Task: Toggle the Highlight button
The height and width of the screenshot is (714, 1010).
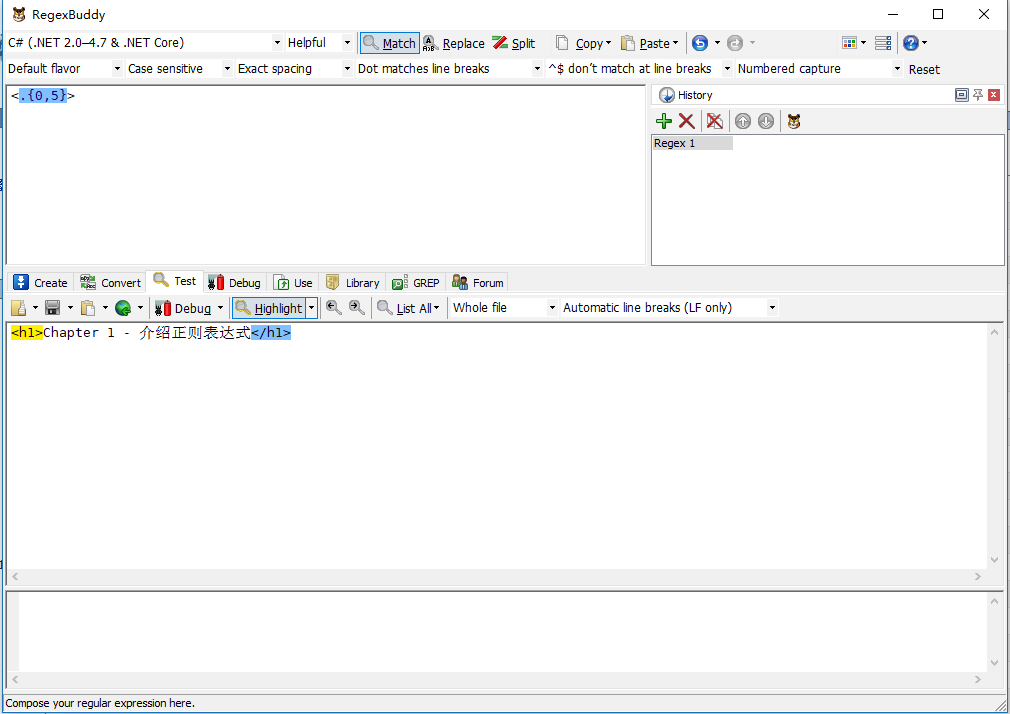Action: (x=269, y=308)
